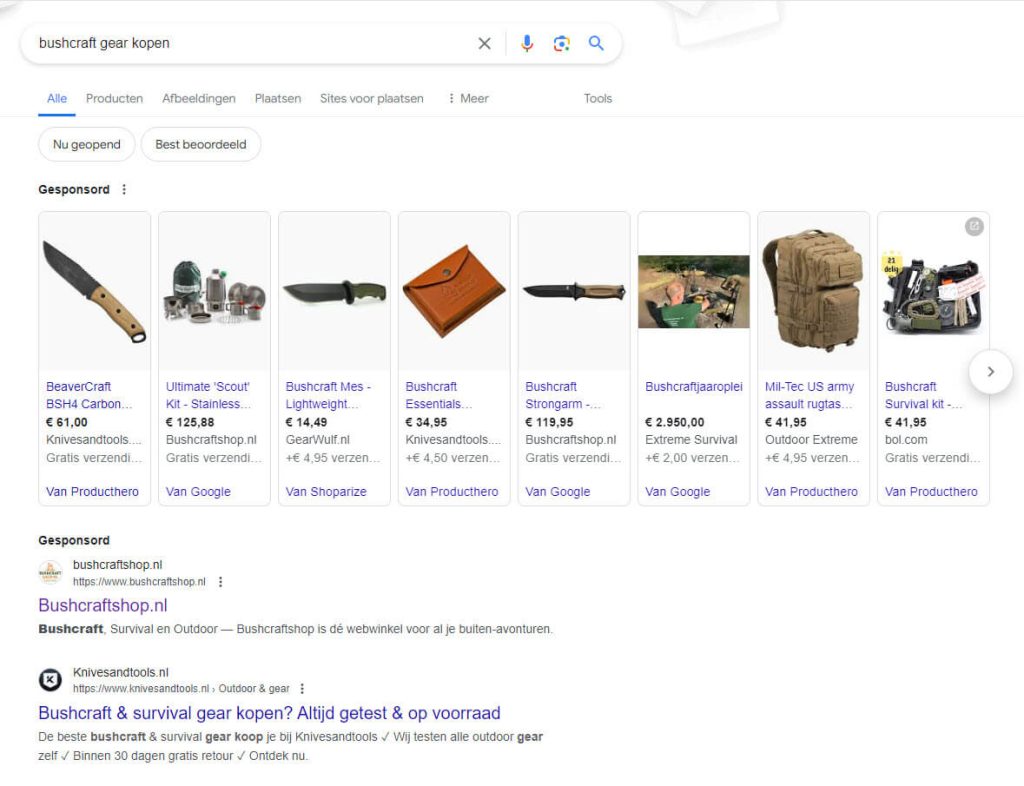Open the Bushcraftshop.nl sponsored headline

click(103, 605)
